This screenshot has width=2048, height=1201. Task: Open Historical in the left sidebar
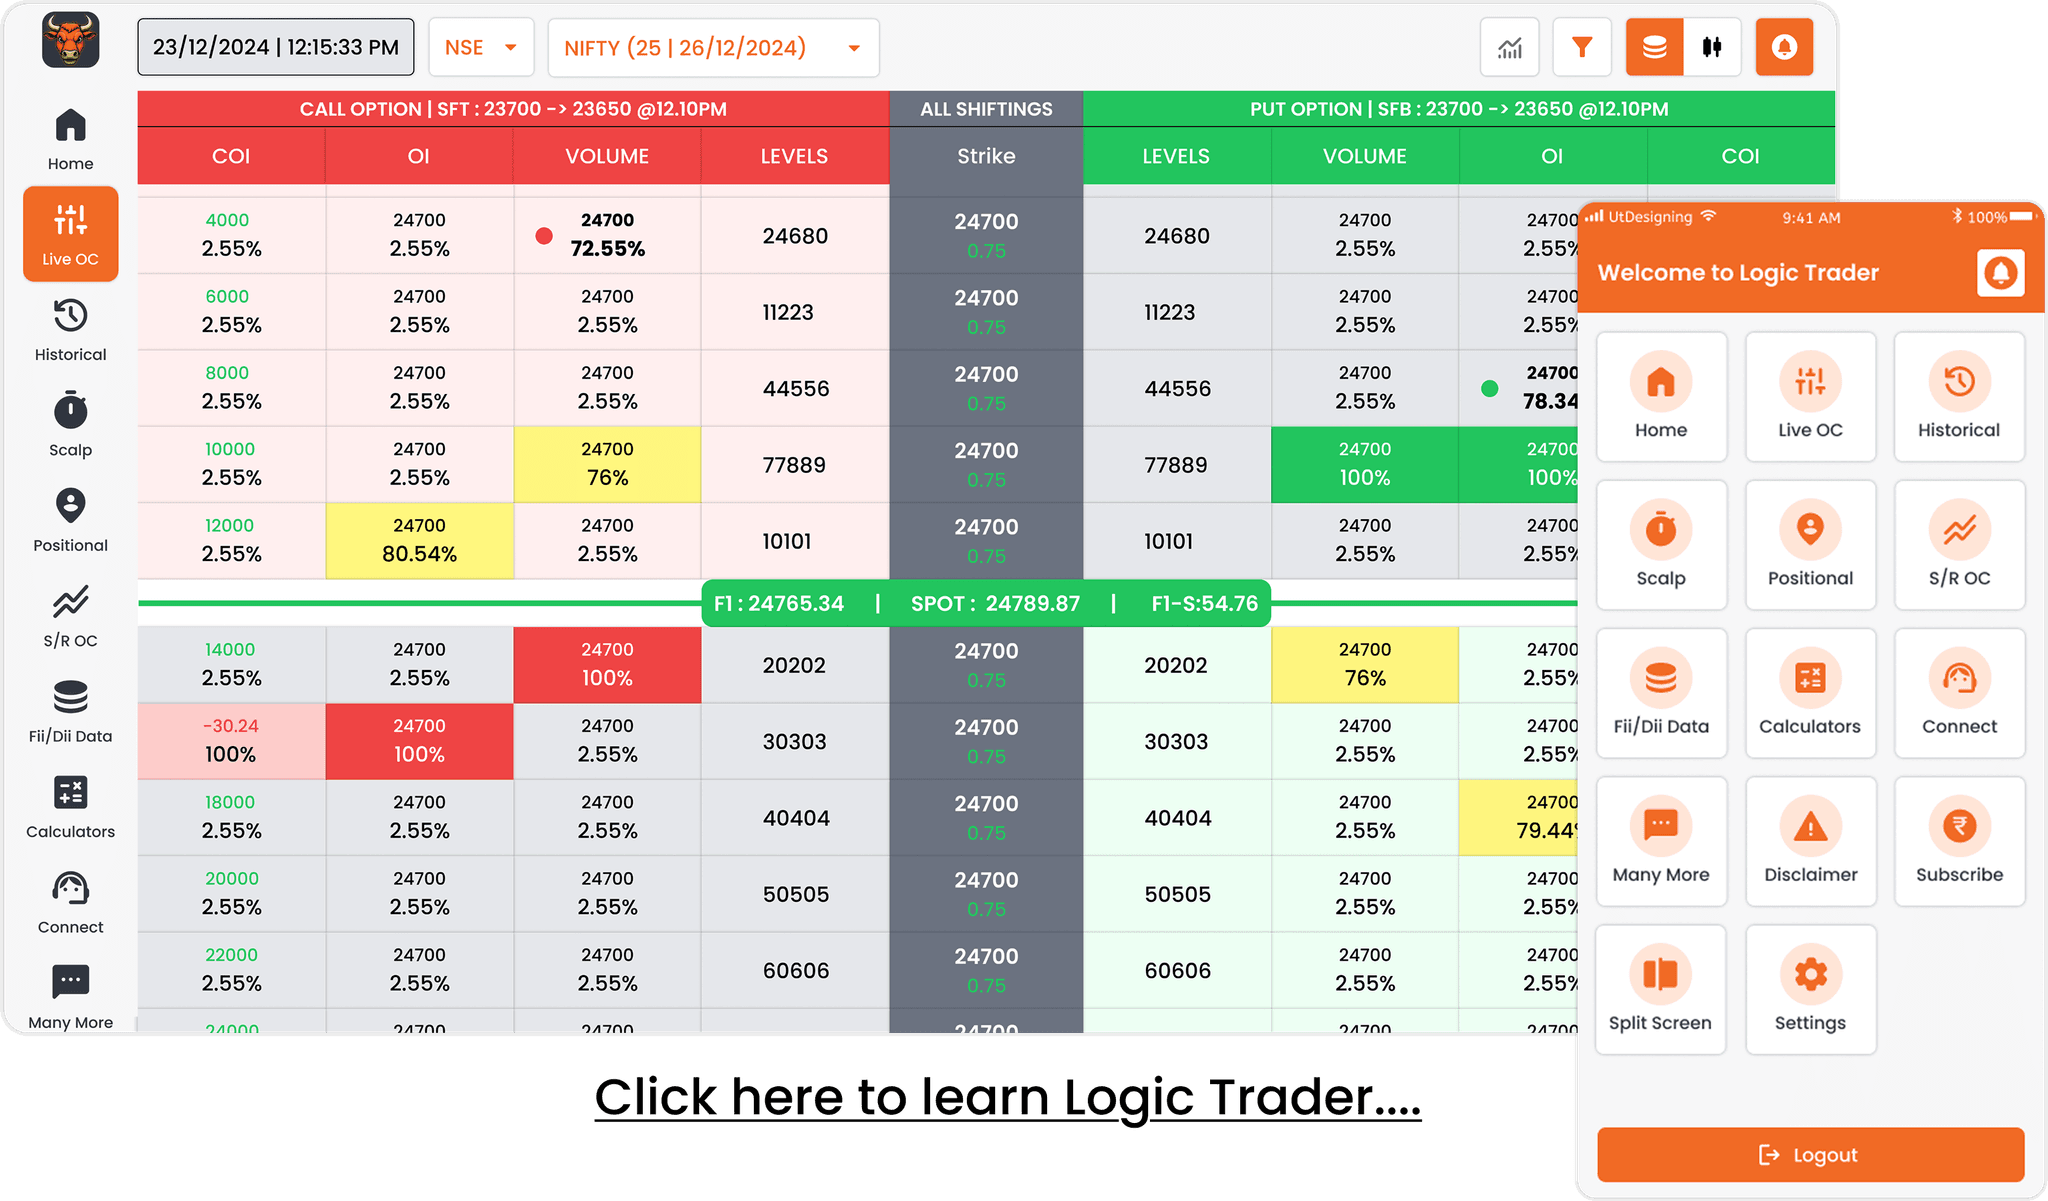click(70, 330)
